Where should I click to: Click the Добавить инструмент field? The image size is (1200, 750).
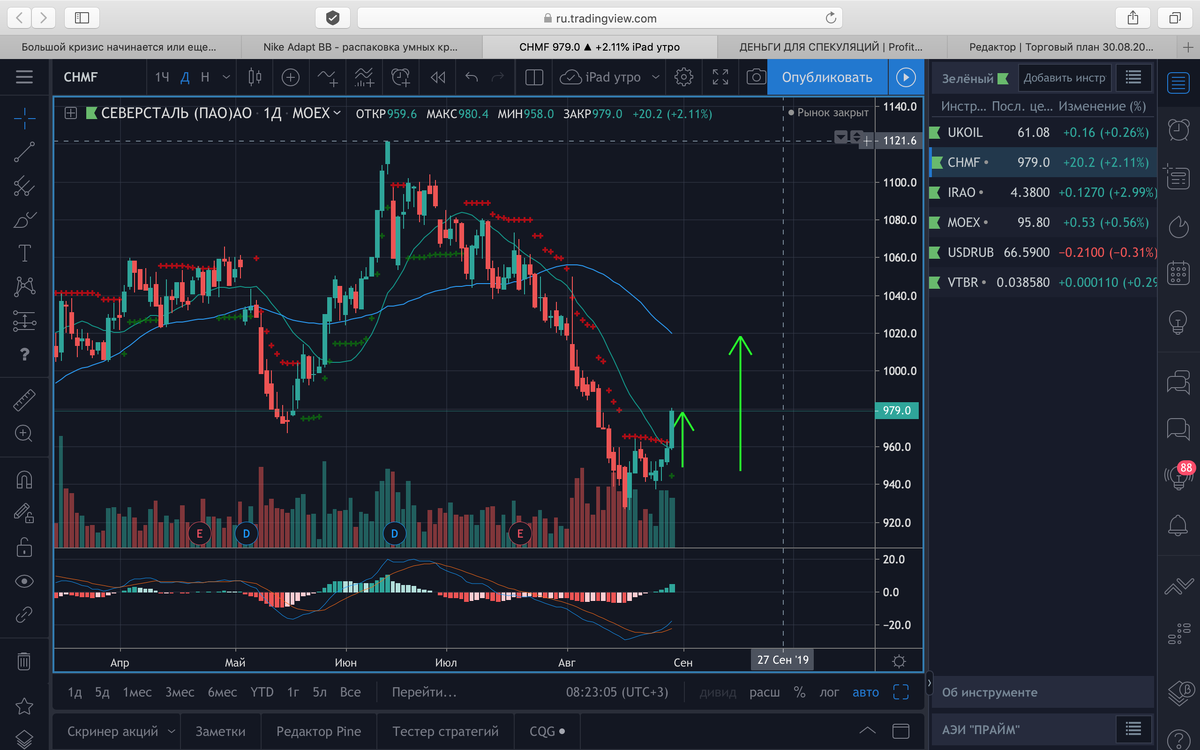1064,78
